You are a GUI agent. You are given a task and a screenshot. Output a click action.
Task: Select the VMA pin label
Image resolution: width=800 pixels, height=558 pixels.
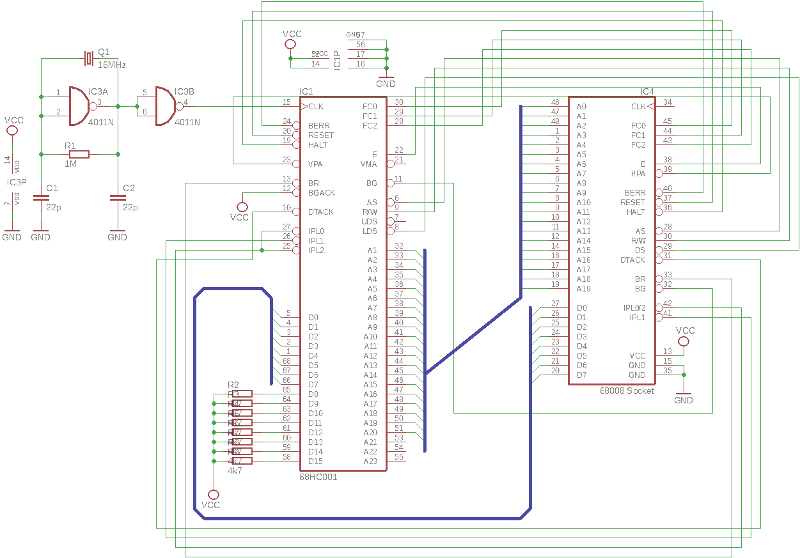(369, 164)
